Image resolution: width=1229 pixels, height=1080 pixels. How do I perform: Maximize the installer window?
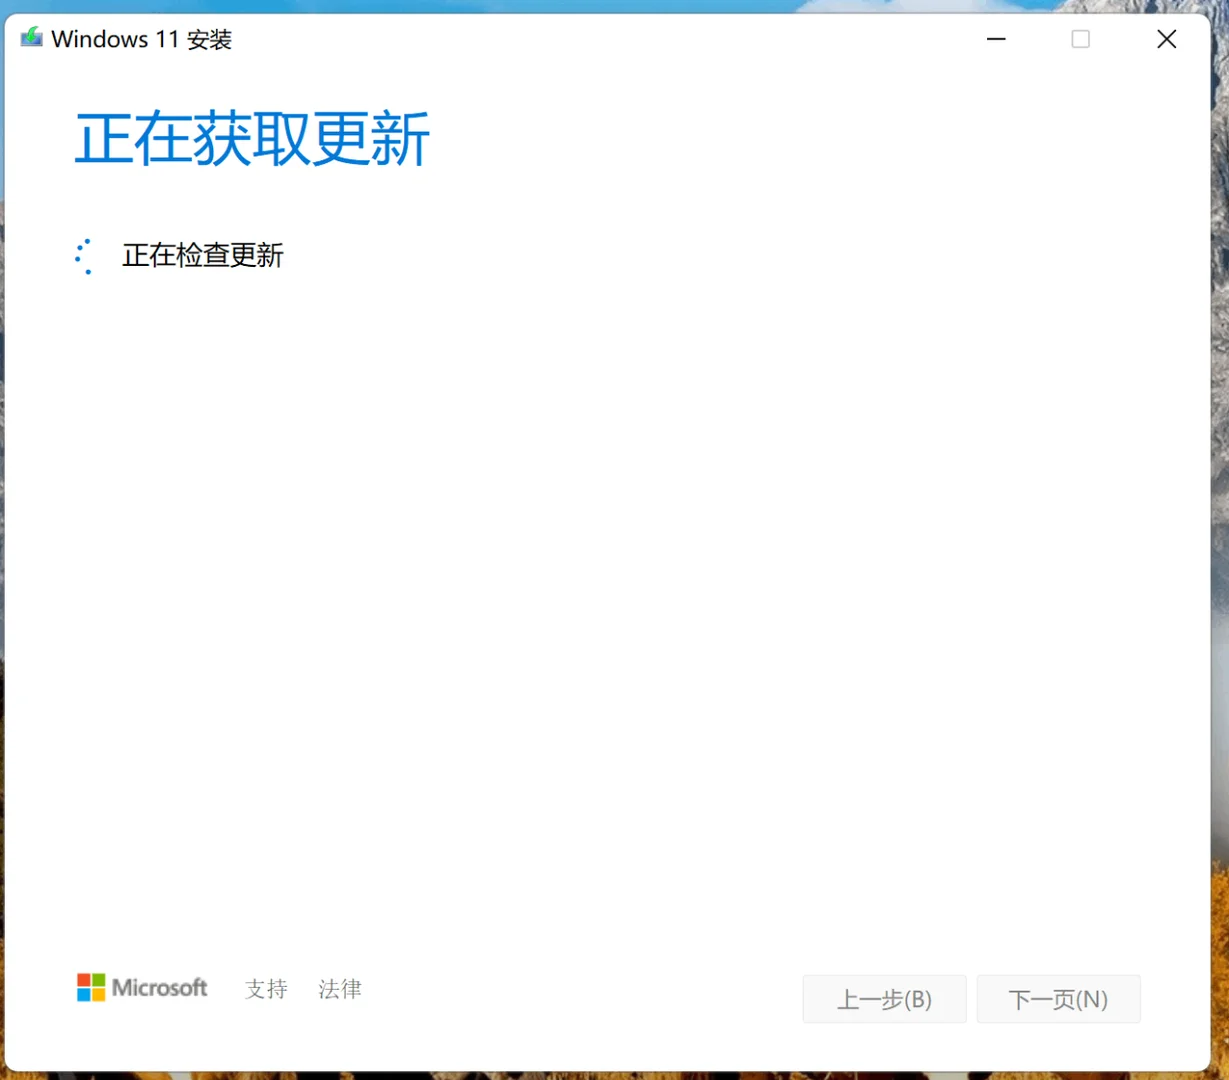click(1080, 39)
